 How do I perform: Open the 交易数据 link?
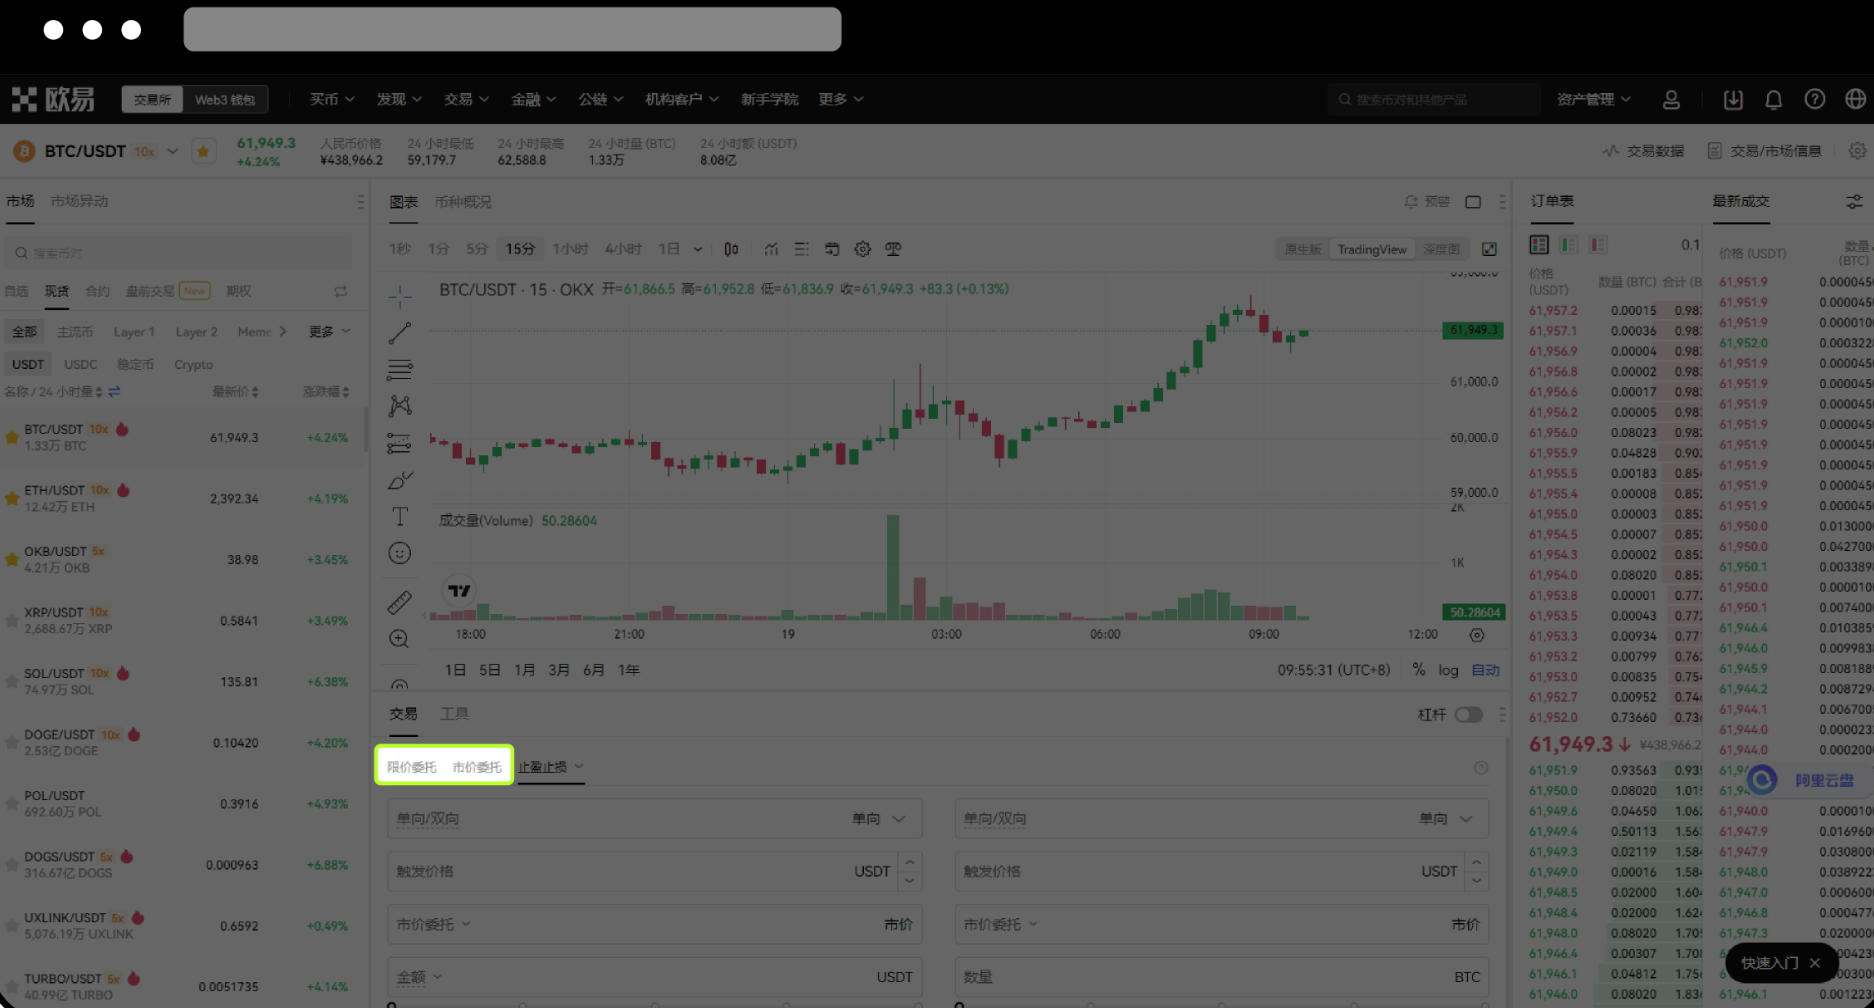coord(1643,151)
